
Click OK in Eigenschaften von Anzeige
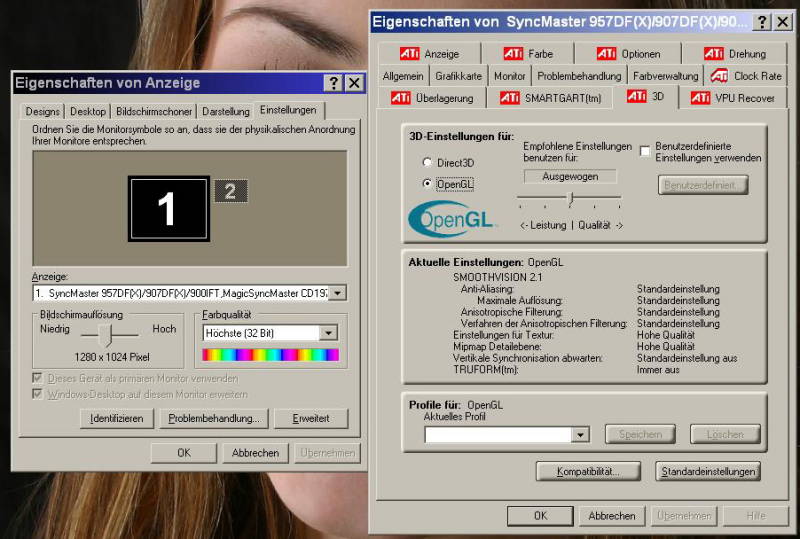184,453
